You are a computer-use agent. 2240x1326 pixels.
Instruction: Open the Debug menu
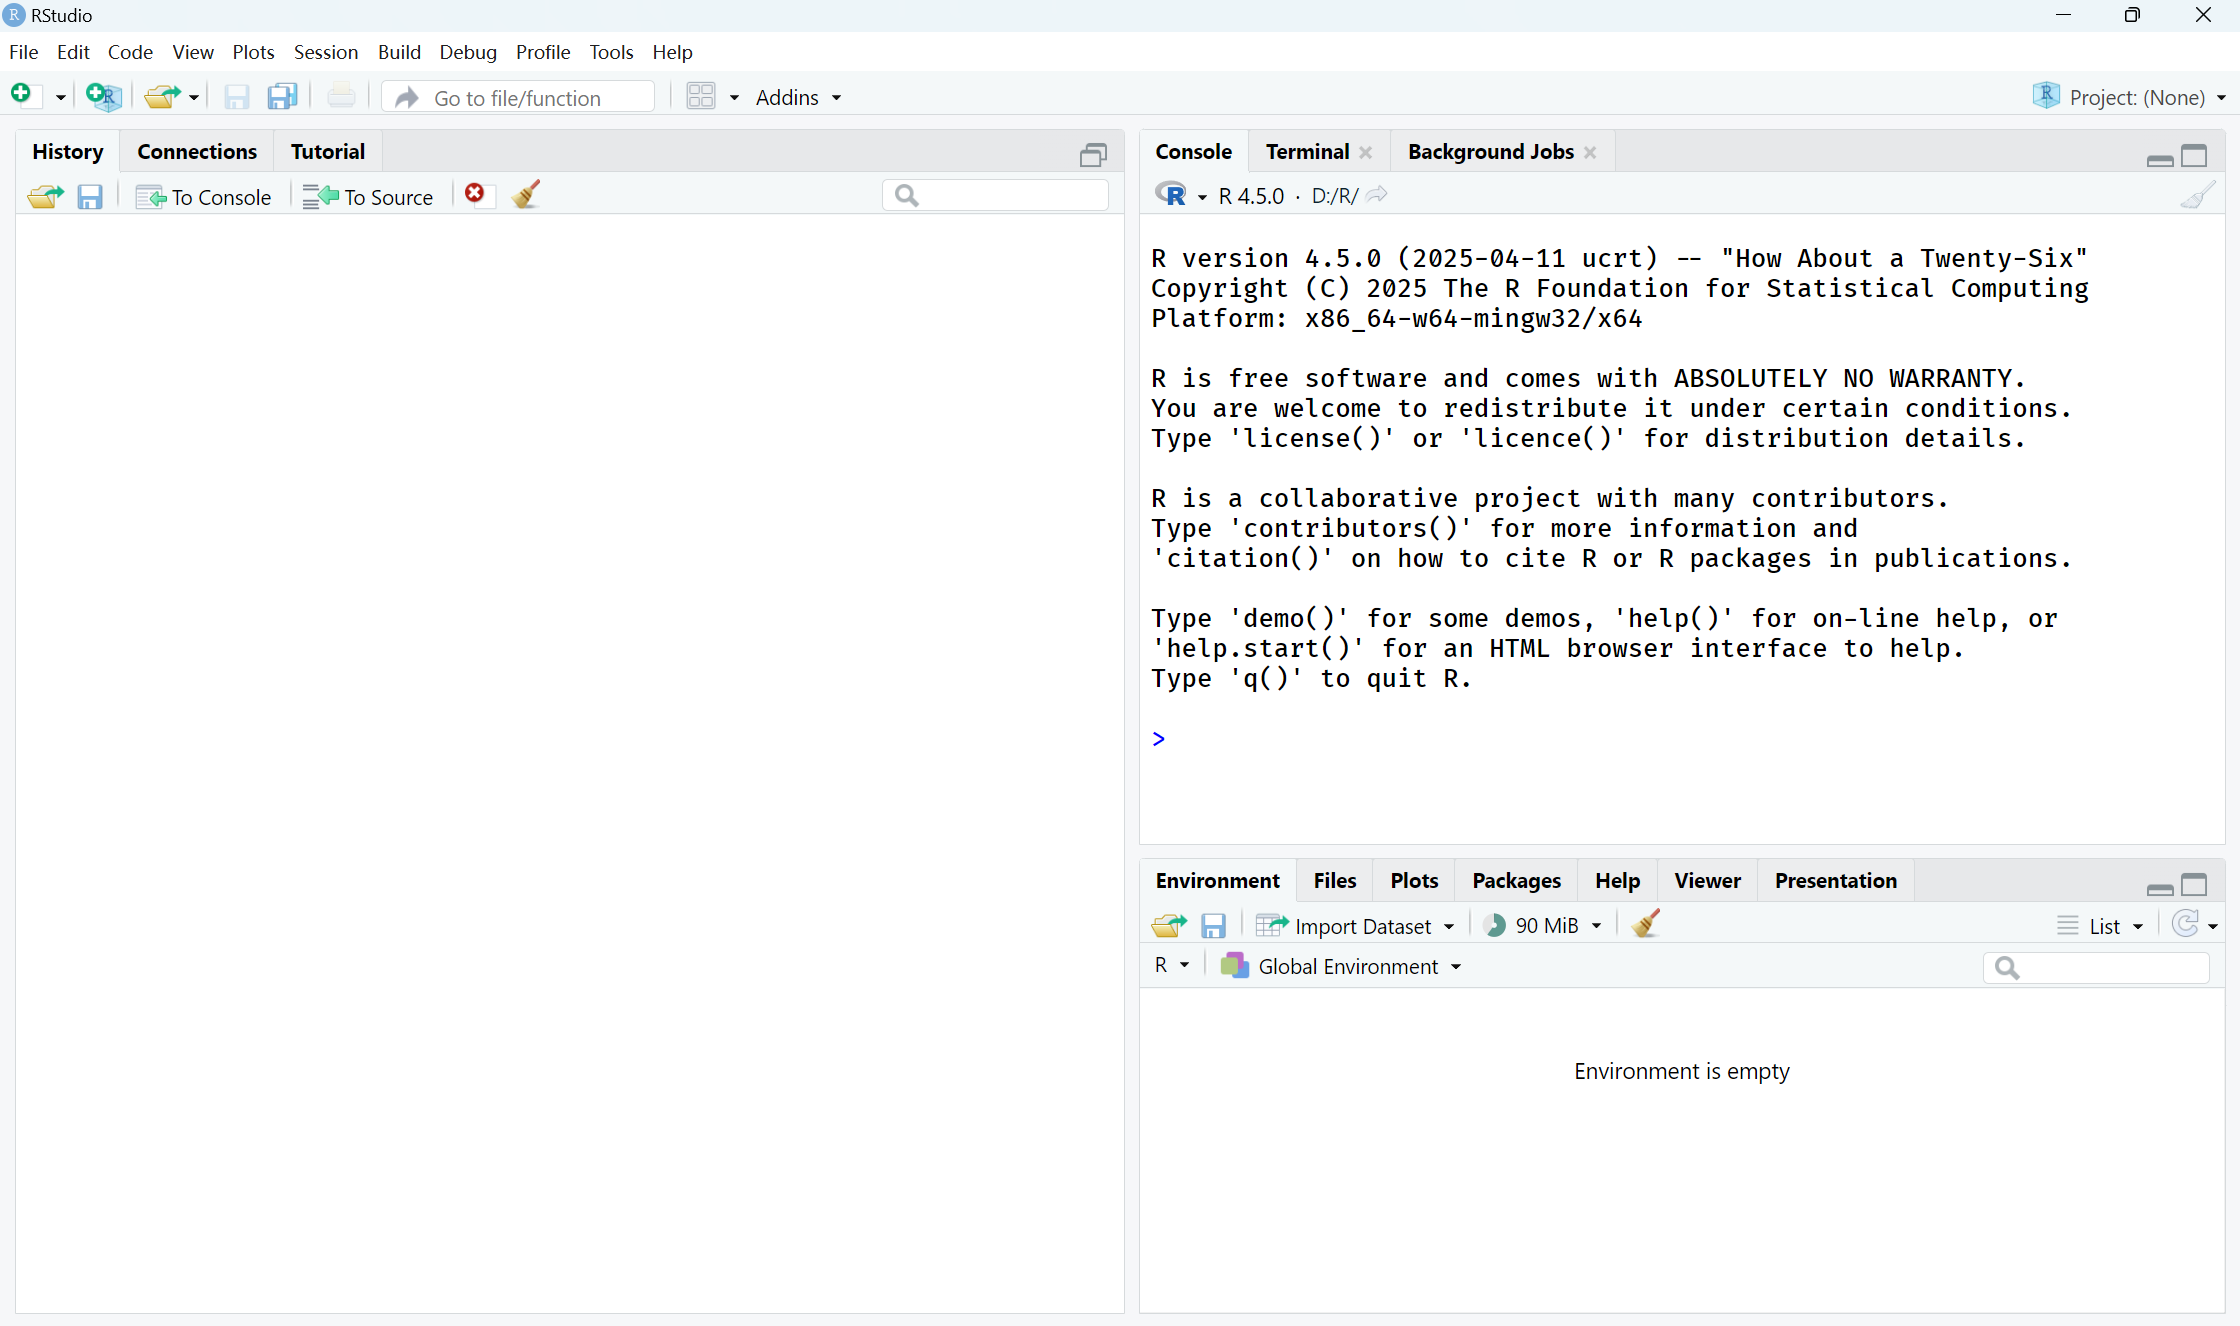pos(468,52)
